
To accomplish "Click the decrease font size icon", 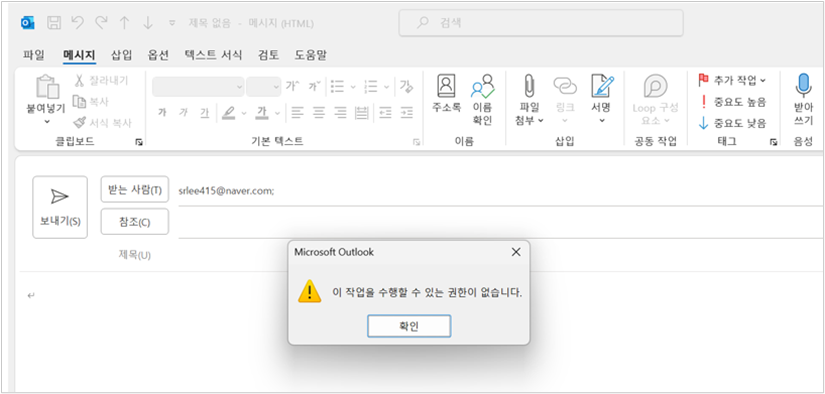I will [x=315, y=86].
